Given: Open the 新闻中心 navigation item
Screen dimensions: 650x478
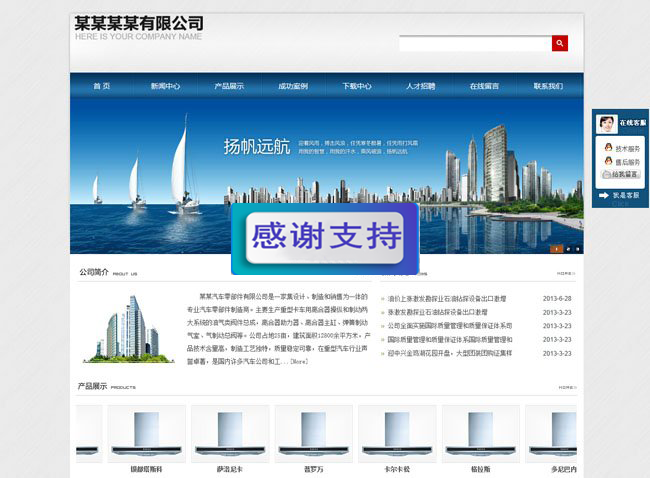Looking at the screenshot, I should pyautogui.click(x=165, y=86).
